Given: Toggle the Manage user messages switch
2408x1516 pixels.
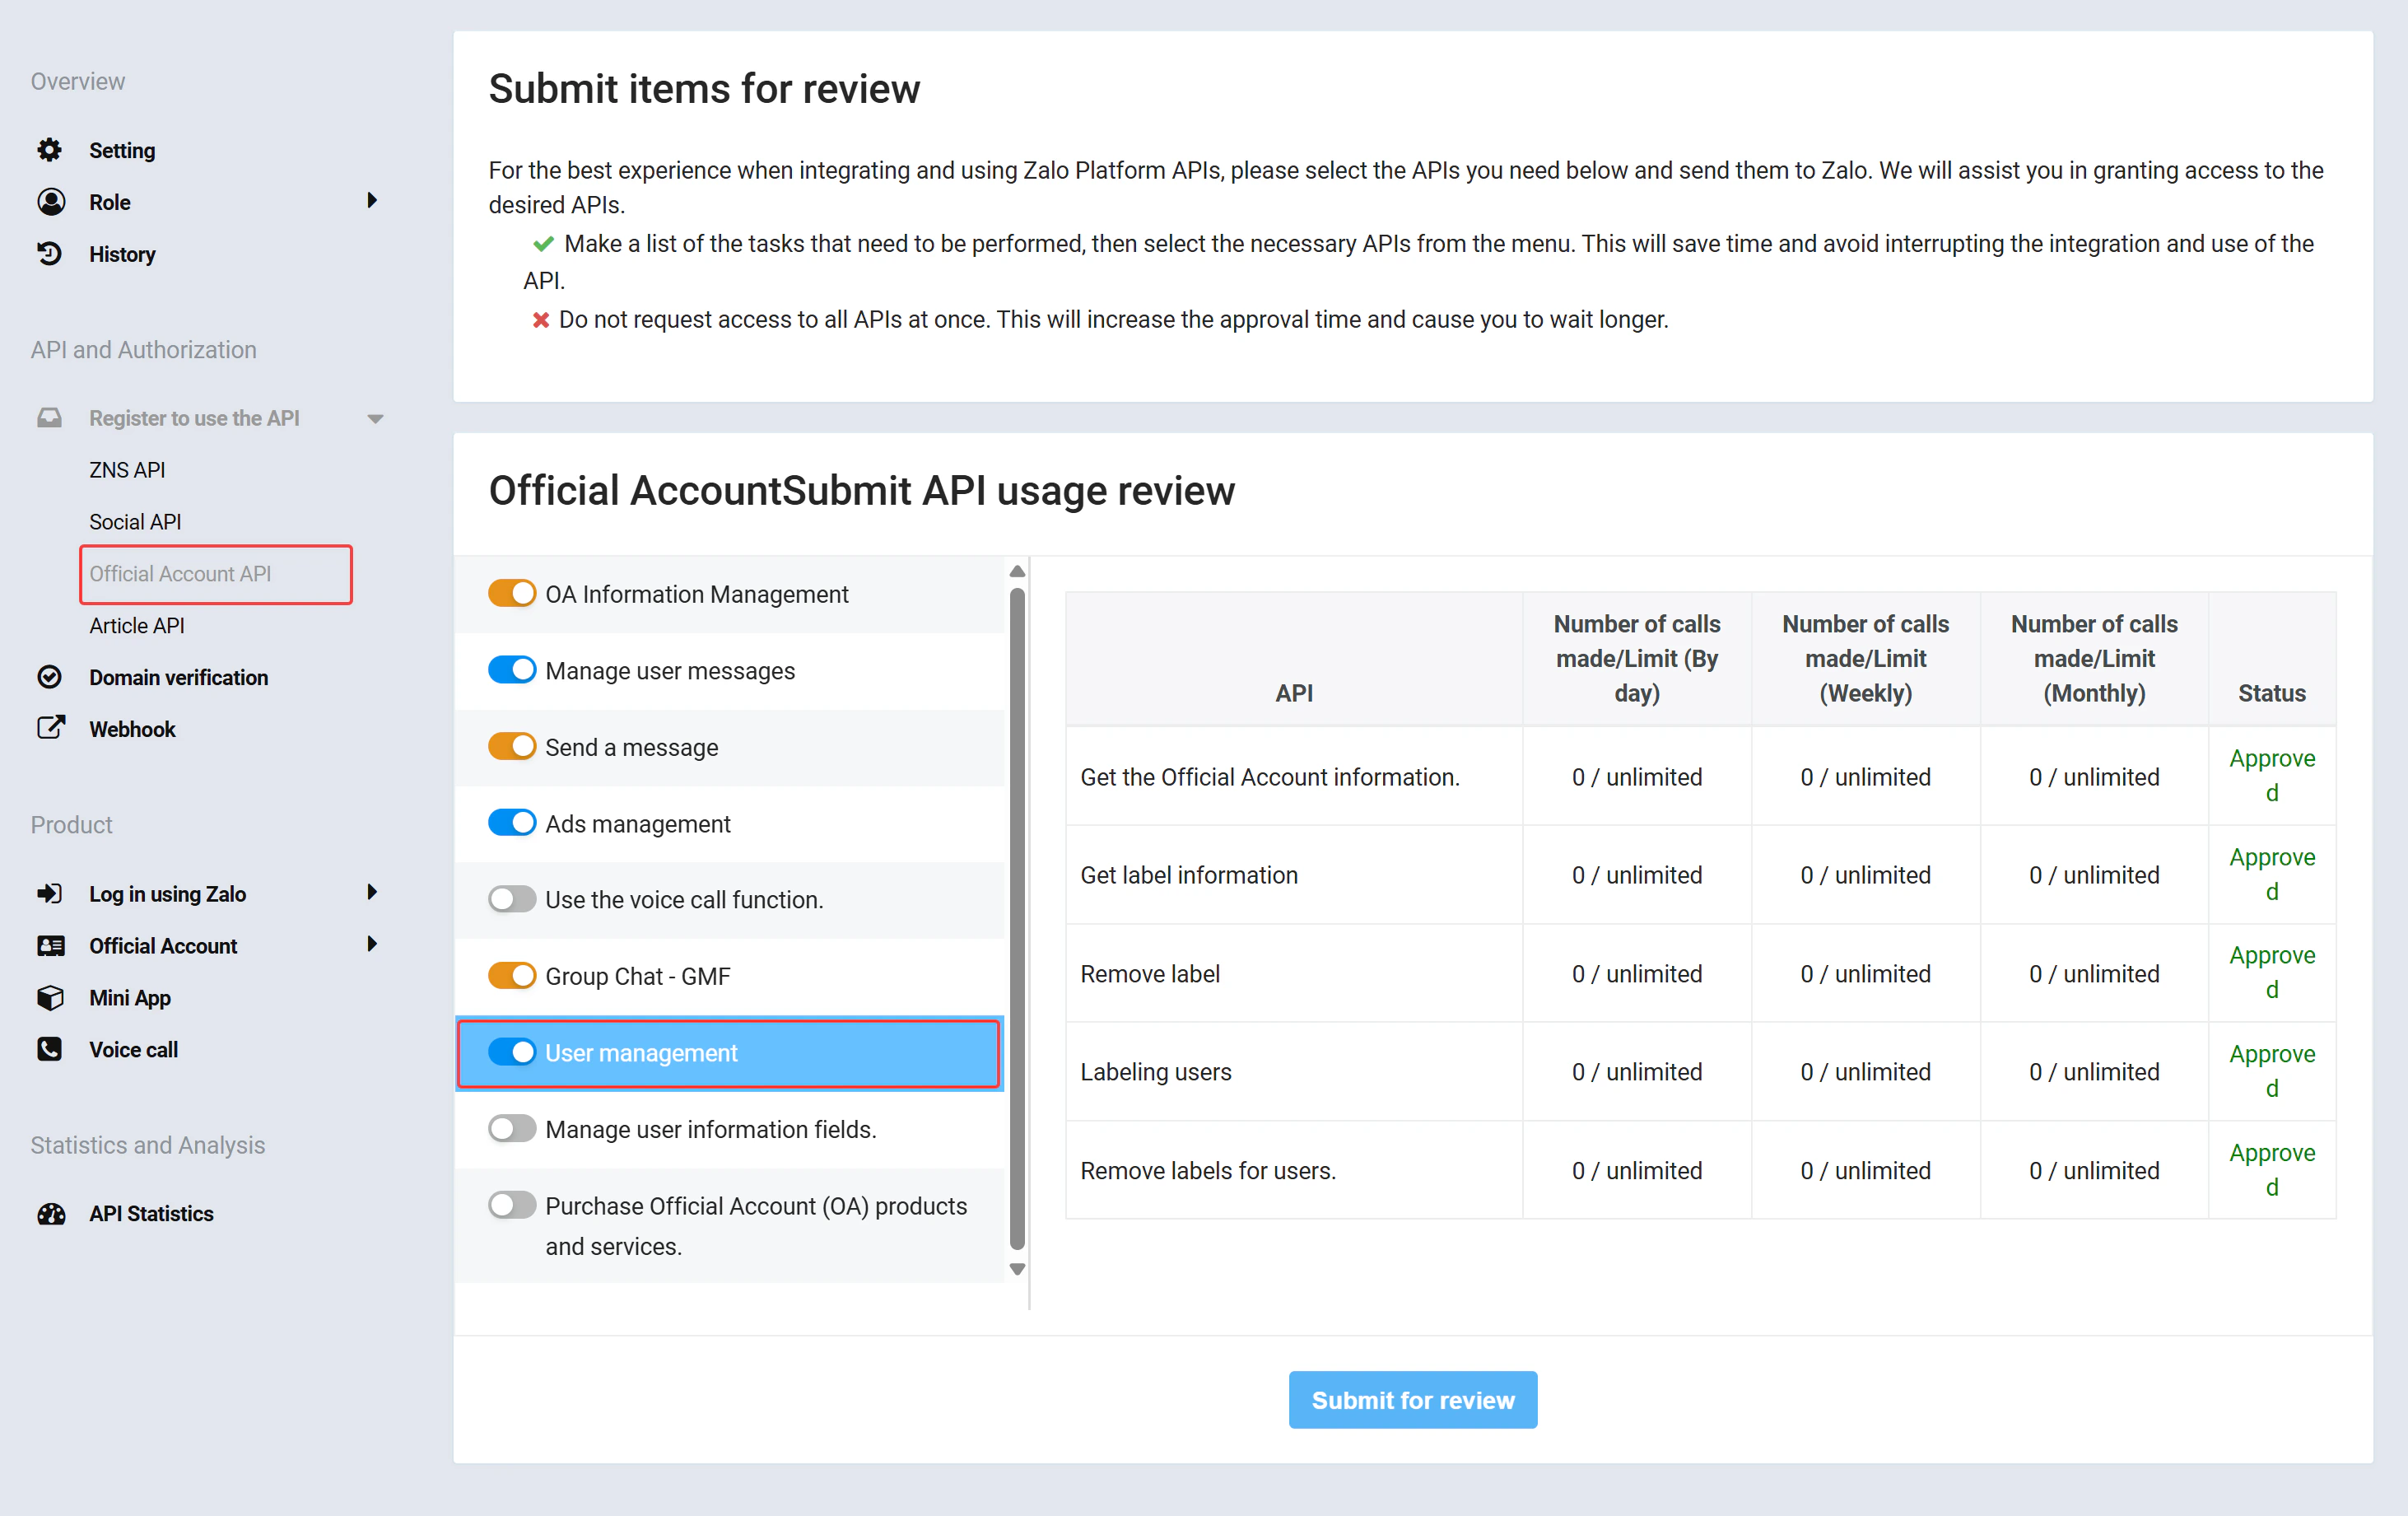Looking at the screenshot, I should 512,670.
